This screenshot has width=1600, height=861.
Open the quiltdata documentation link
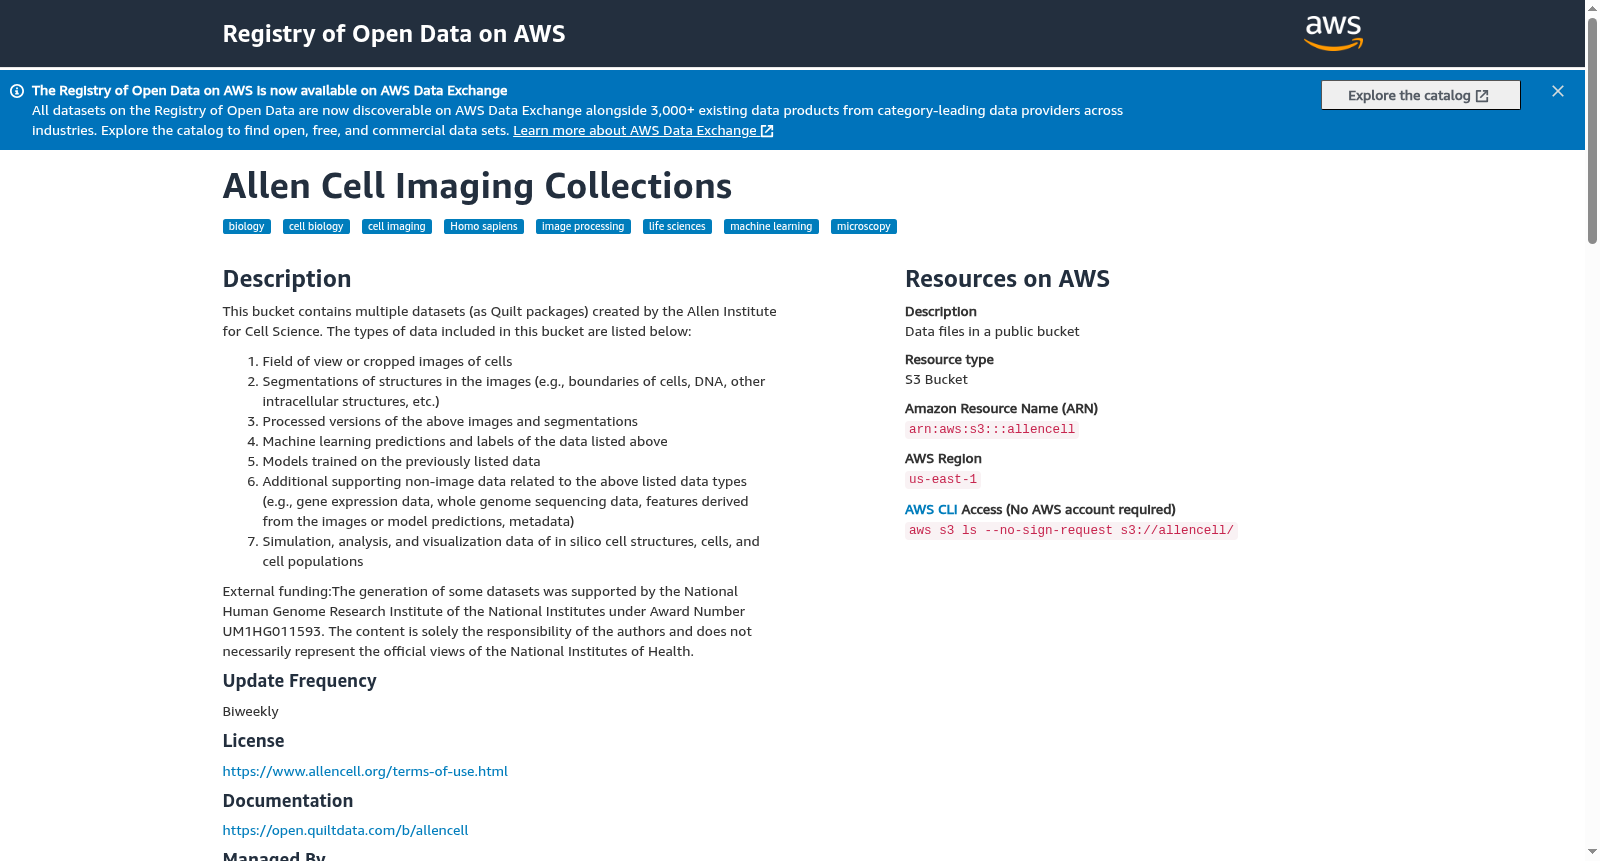coord(345,830)
